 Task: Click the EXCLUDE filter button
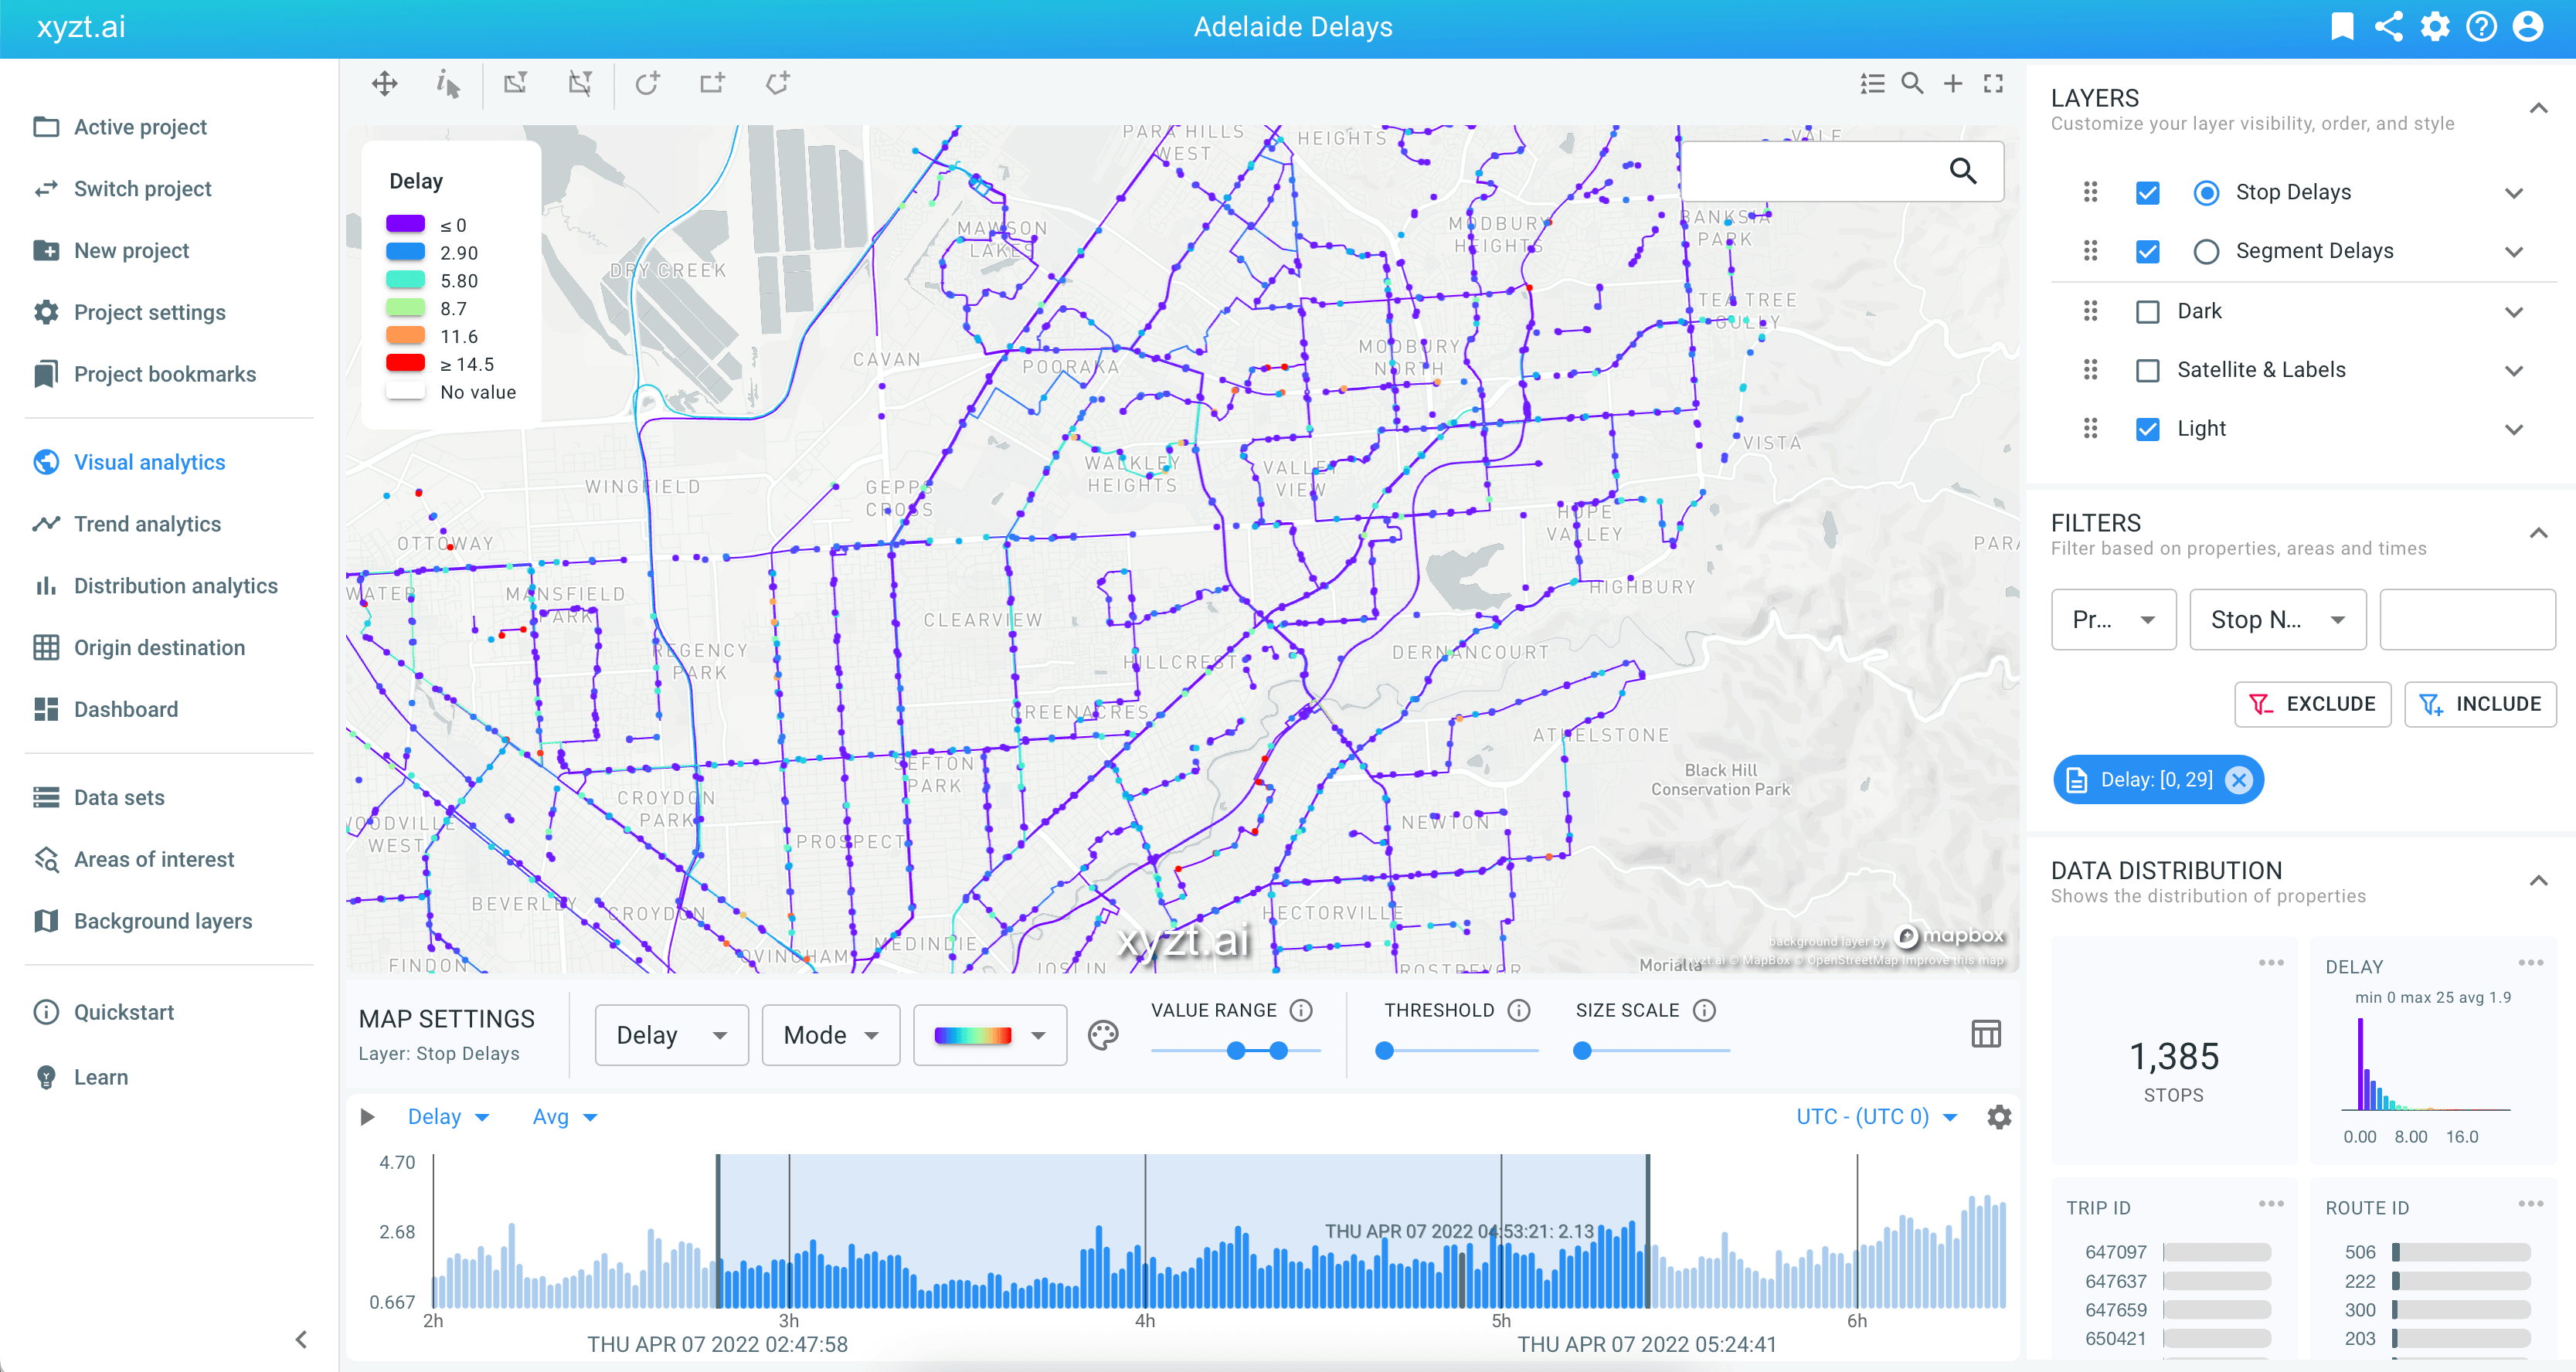(x=2309, y=701)
